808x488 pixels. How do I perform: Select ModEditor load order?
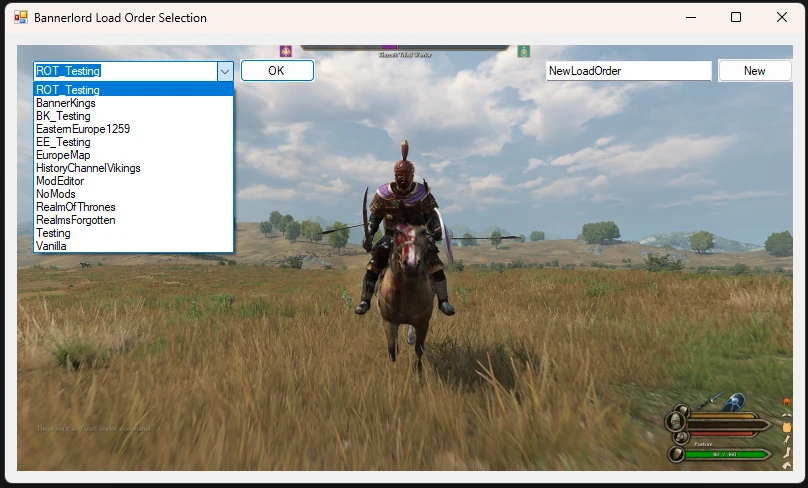pos(133,181)
